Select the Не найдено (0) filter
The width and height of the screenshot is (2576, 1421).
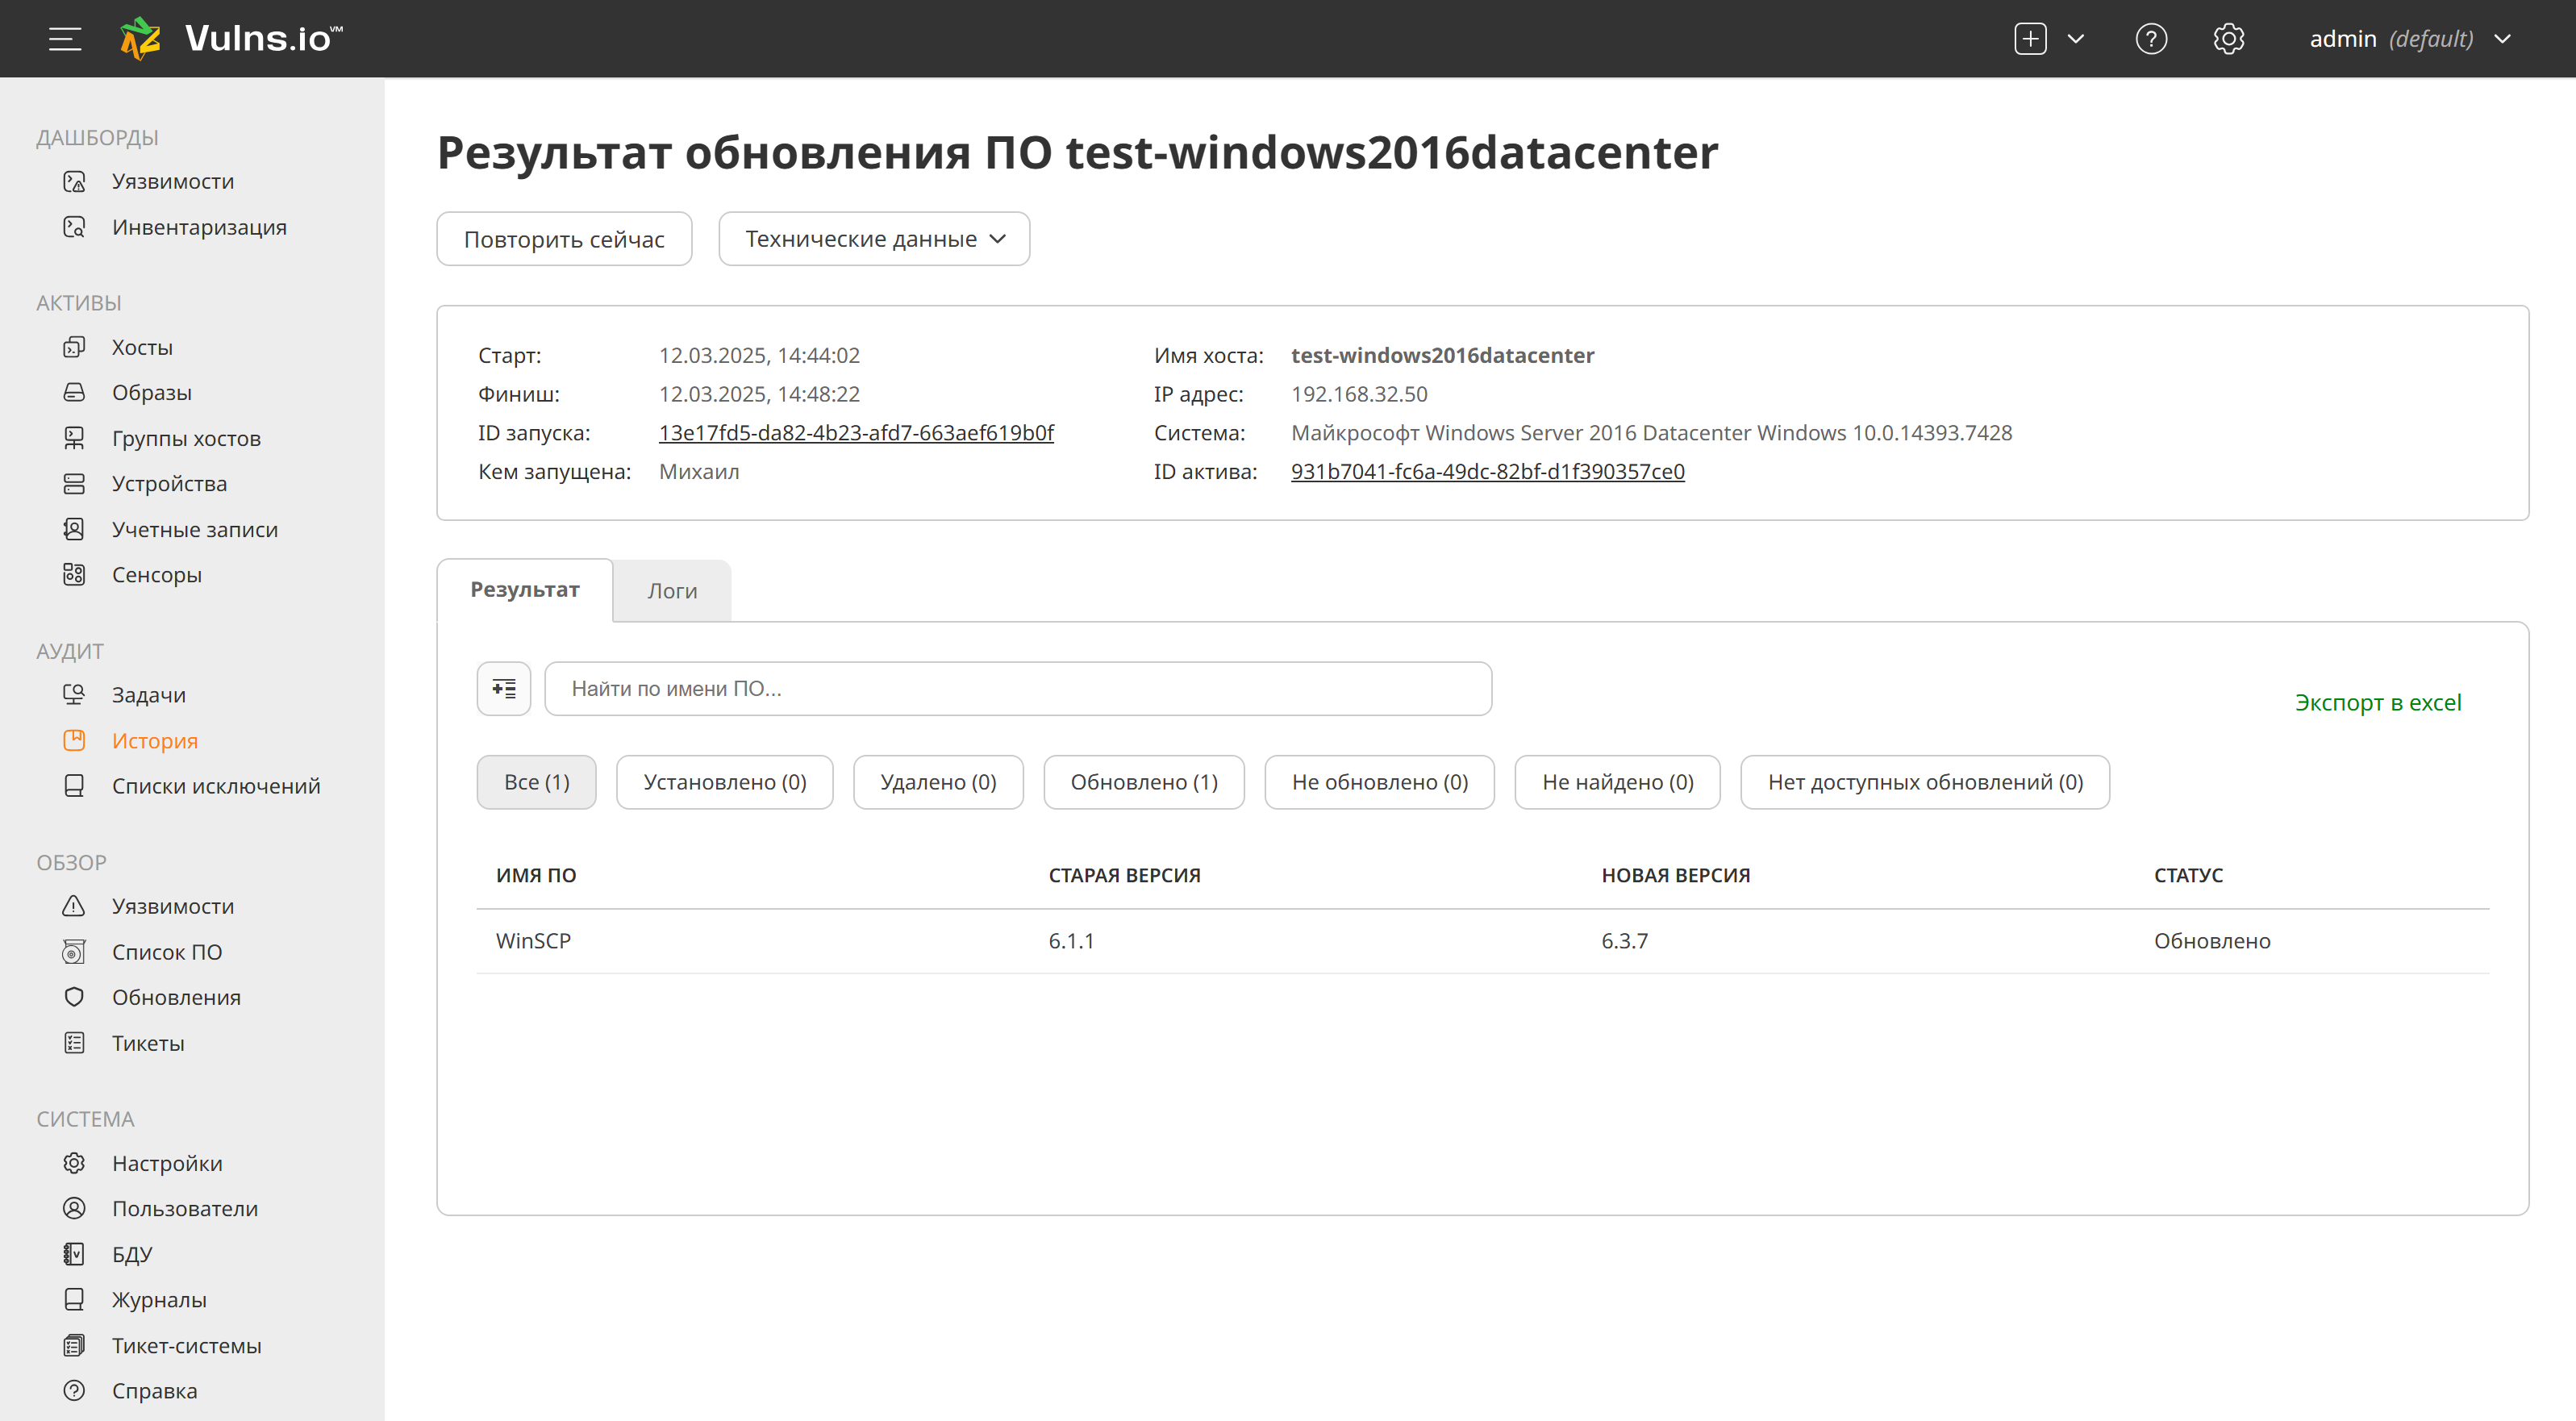coord(1617,782)
